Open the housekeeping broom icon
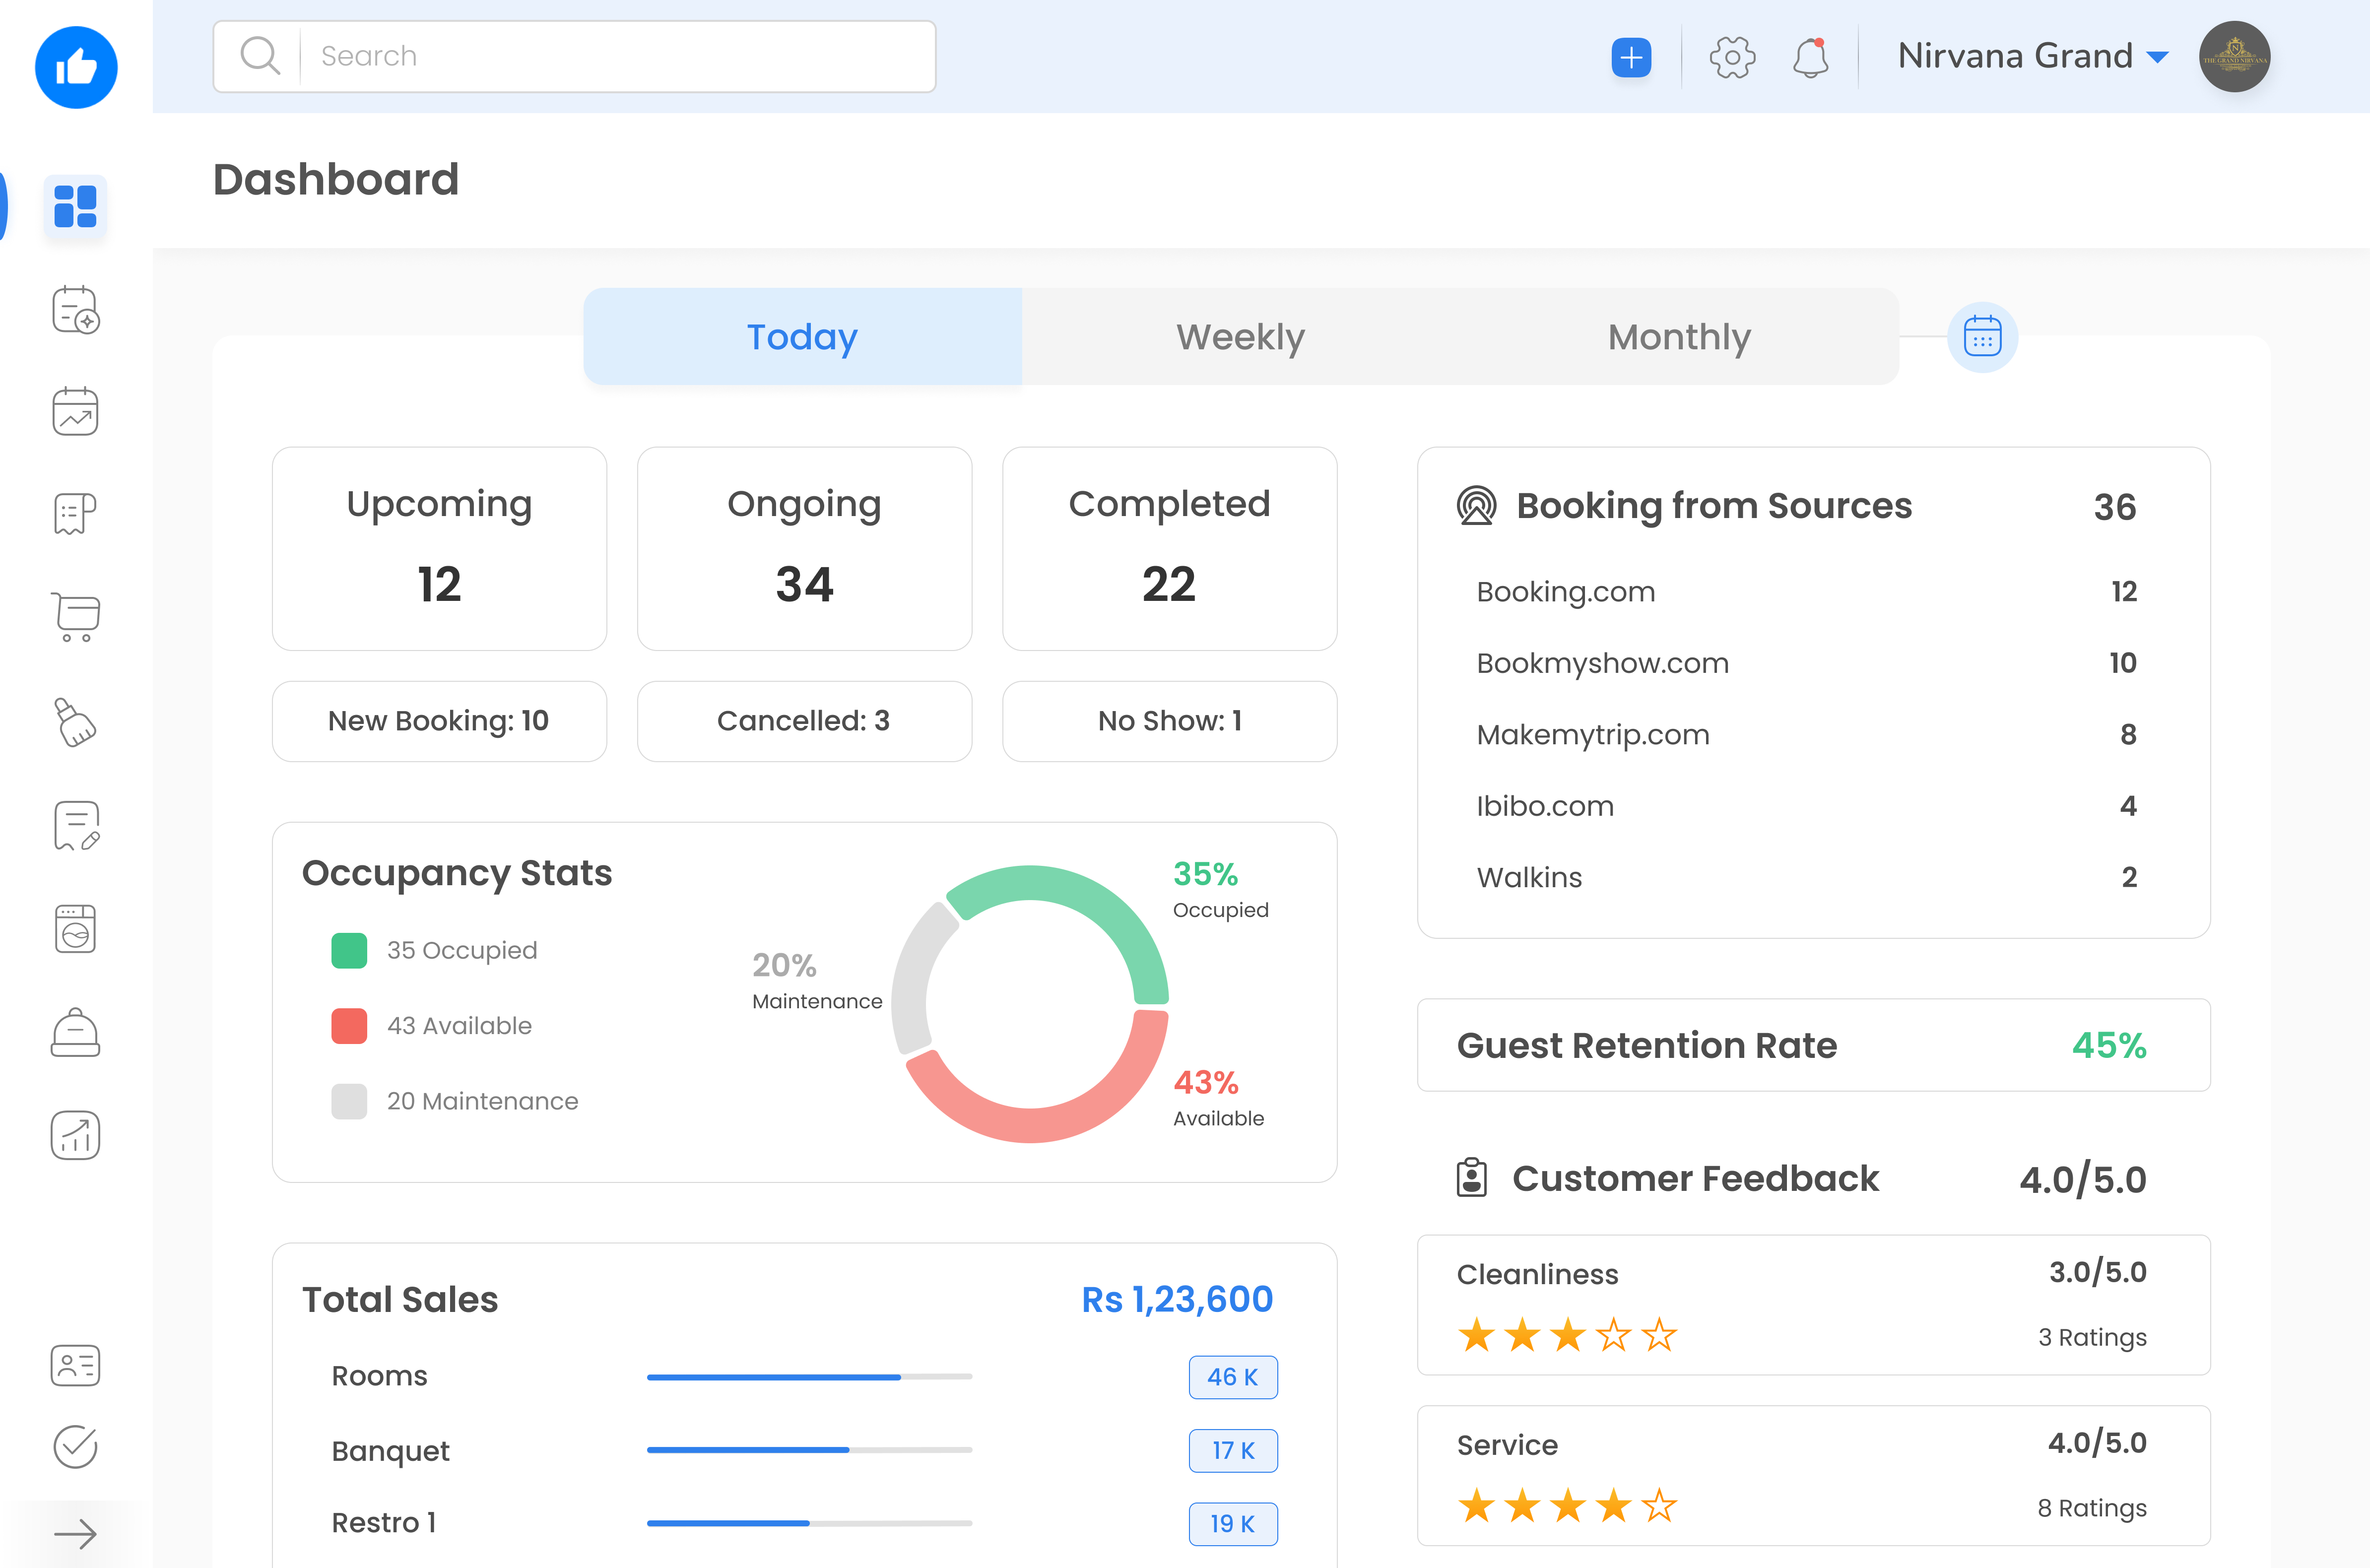 tap(76, 722)
